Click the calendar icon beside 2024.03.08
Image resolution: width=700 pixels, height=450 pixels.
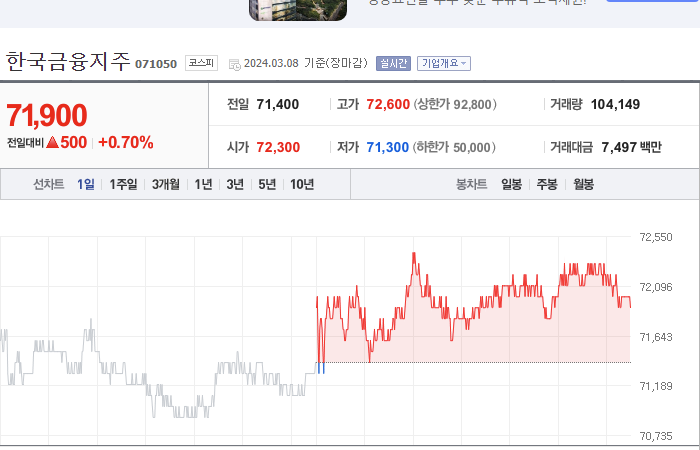[x=235, y=65]
